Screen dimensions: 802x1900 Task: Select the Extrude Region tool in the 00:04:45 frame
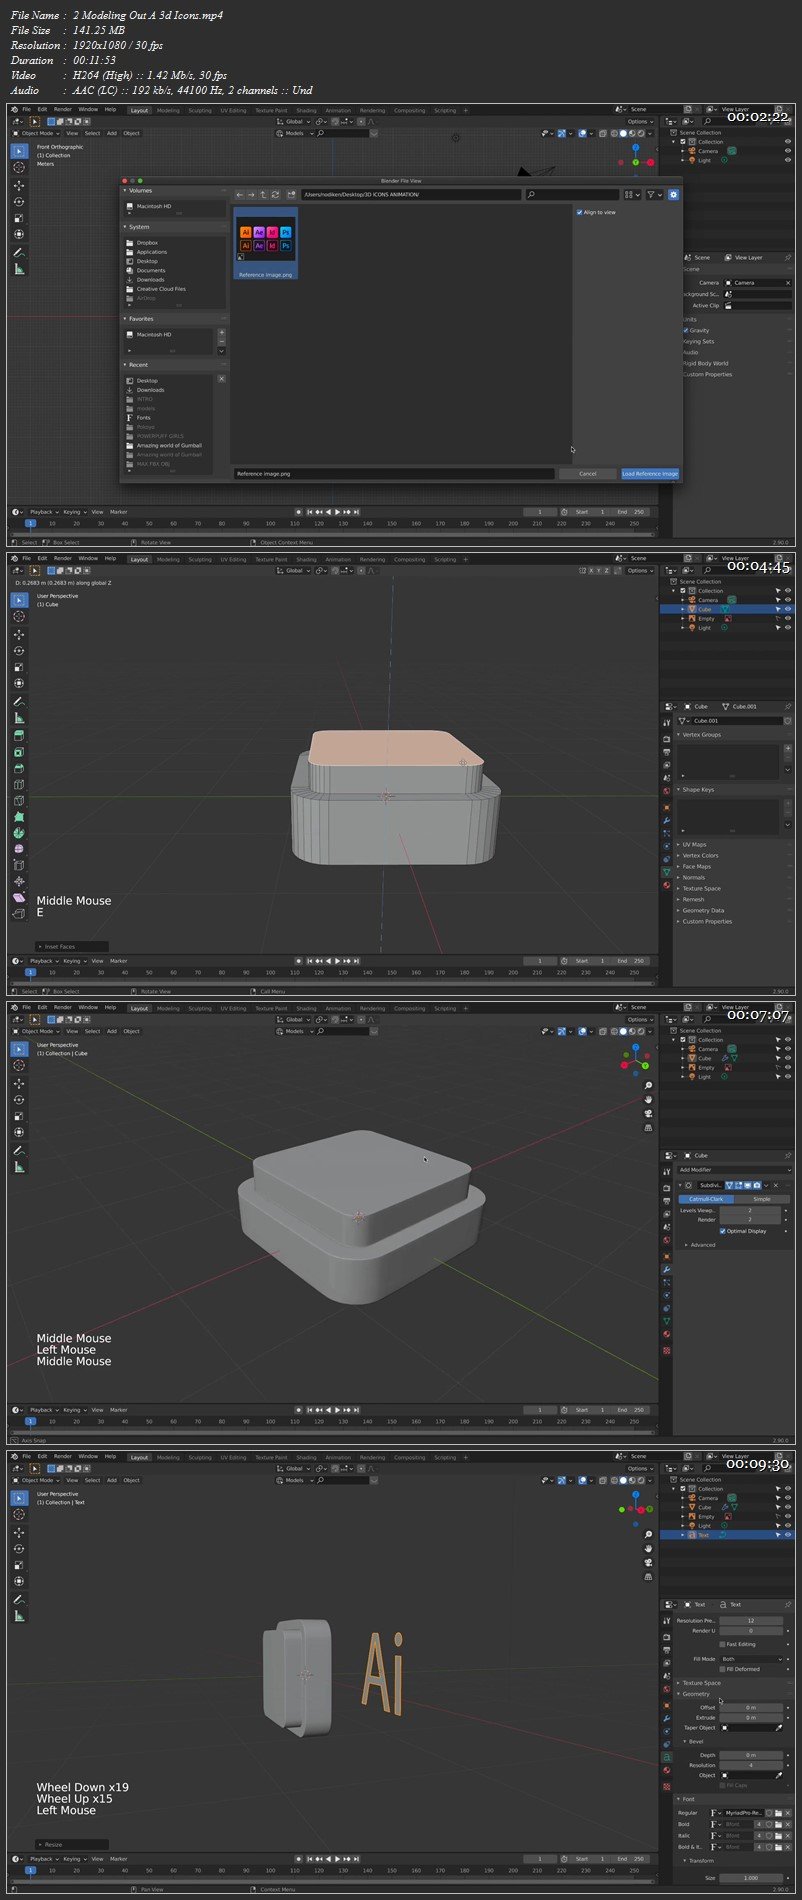click(19, 735)
